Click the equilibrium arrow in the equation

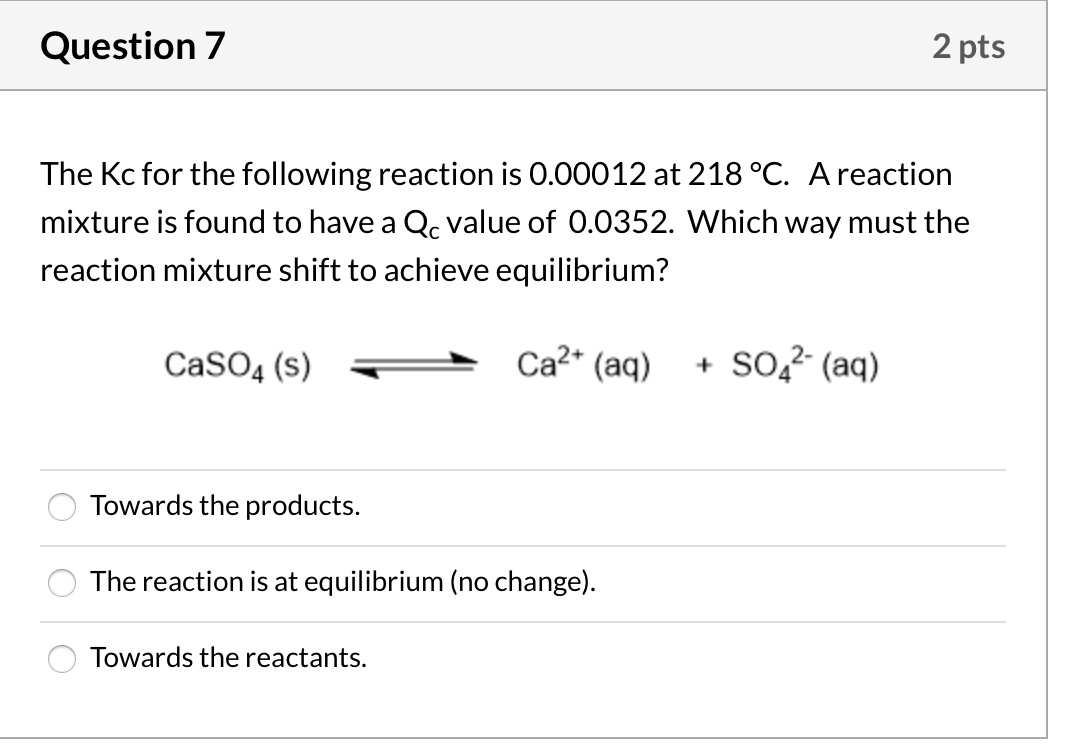tap(413, 364)
